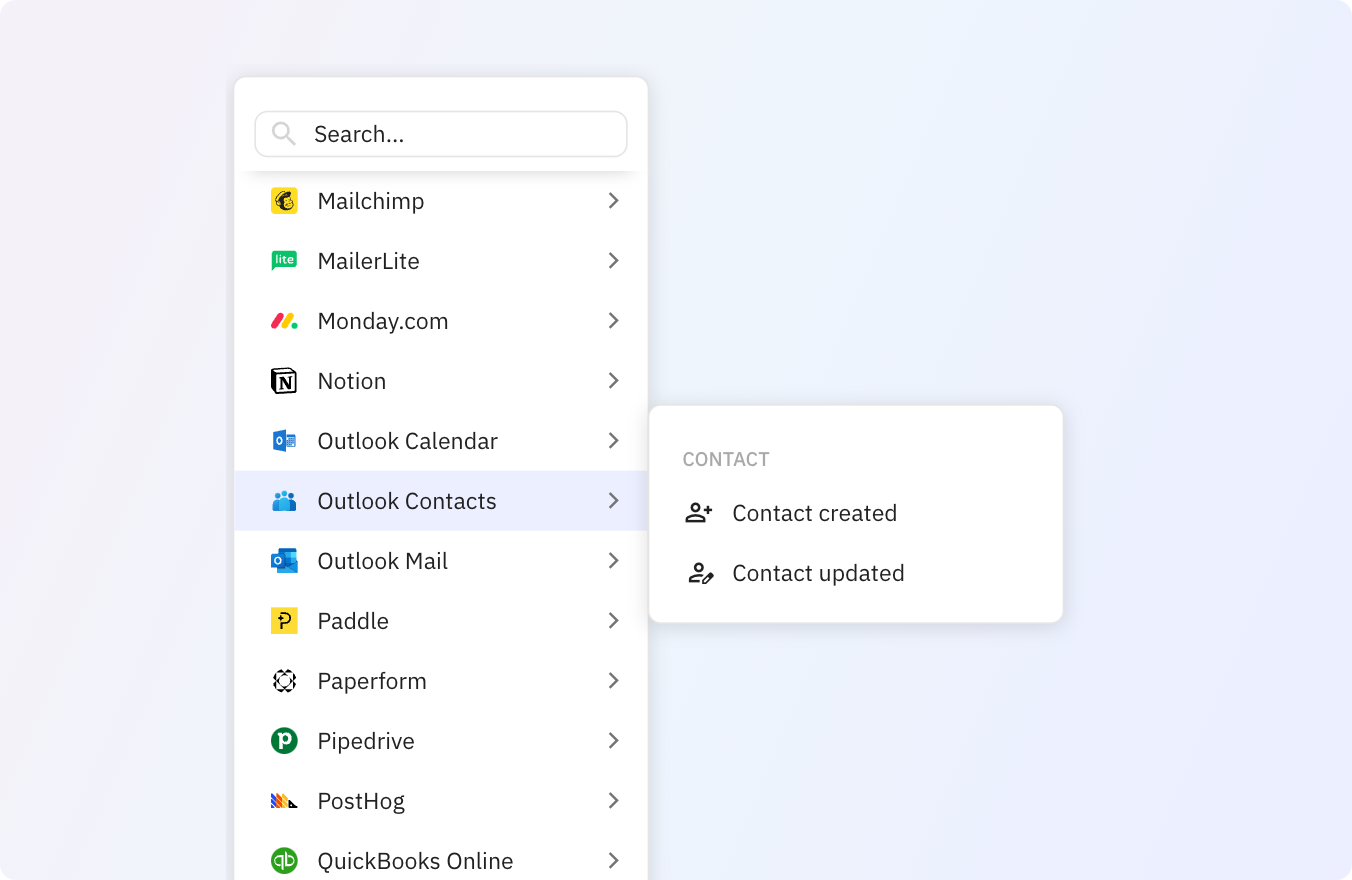Open the Outlook Calendar entry

(x=441, y=441)
